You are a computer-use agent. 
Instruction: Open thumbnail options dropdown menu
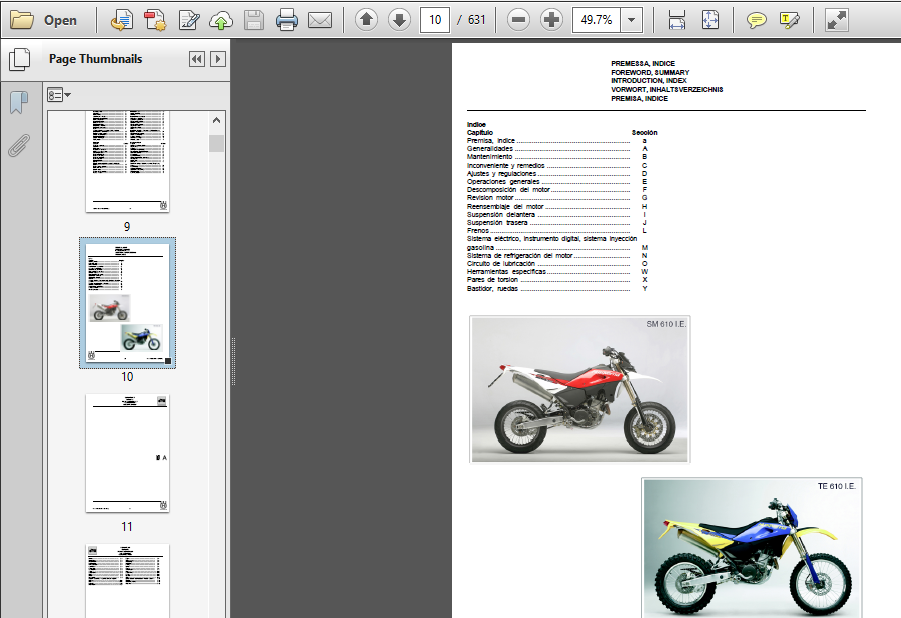[x=59, y=95]
